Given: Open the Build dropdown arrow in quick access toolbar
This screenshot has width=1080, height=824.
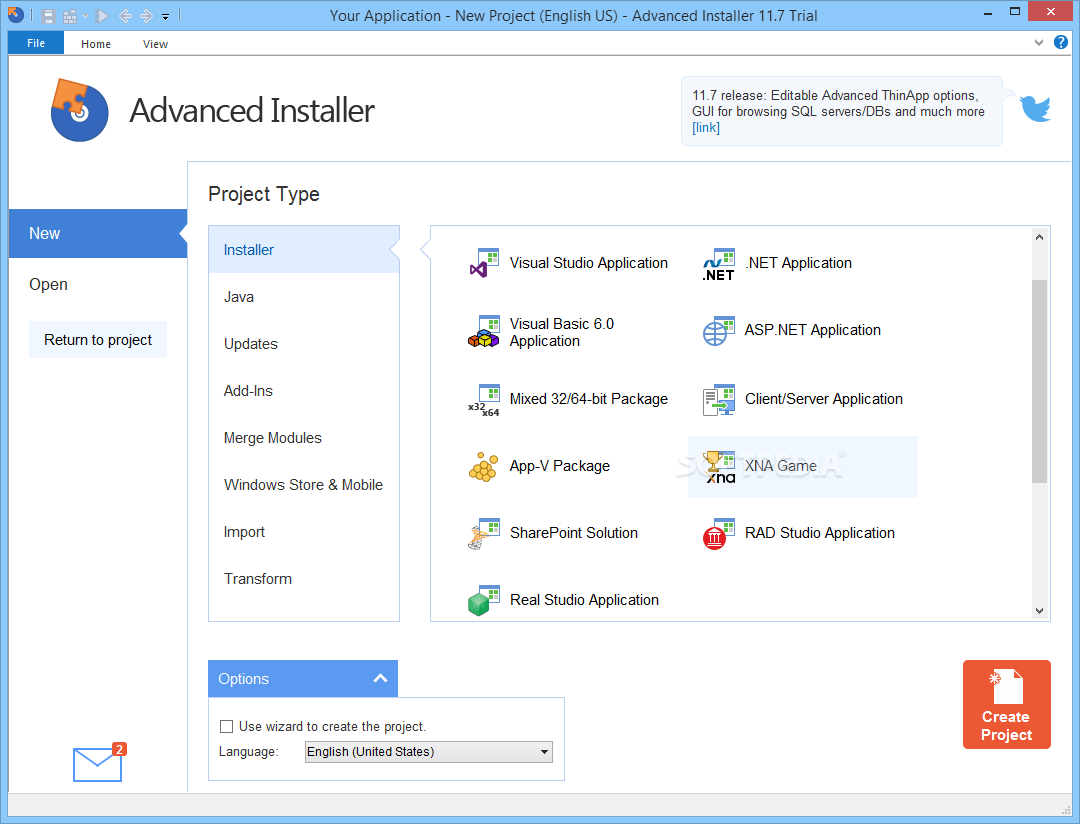Looking at the screenshot, I should [85, 16].
